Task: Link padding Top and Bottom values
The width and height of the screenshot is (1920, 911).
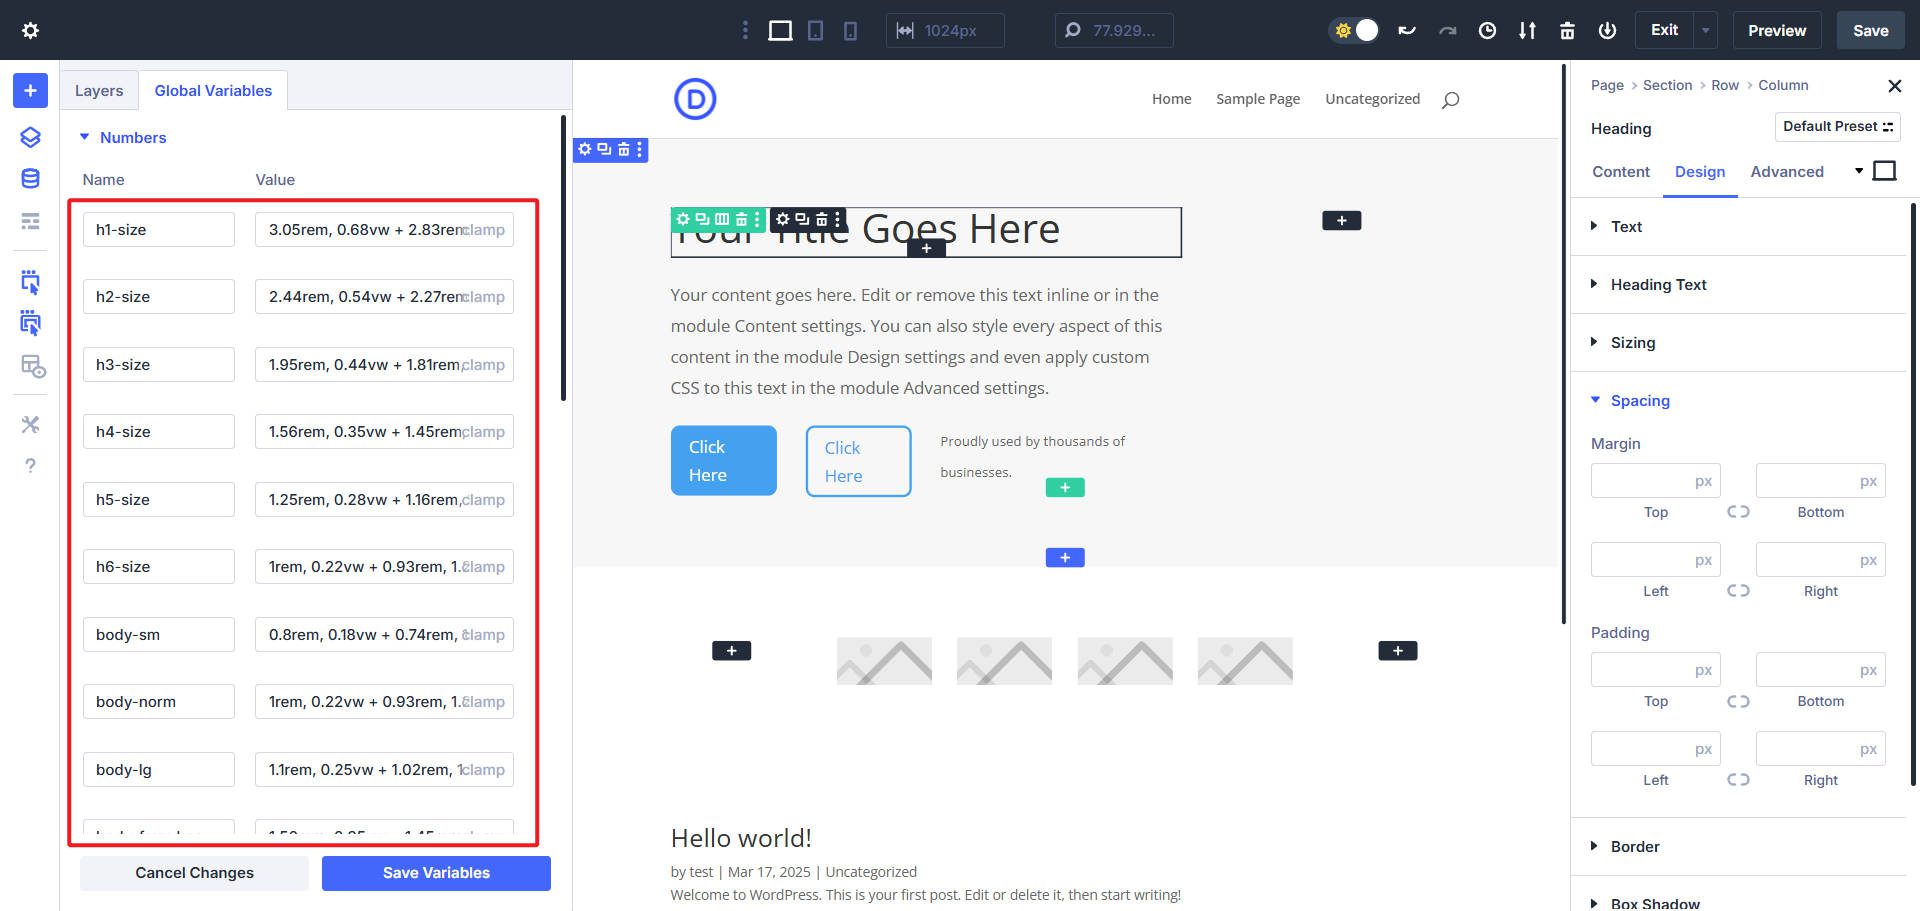Action: [1738, 700]
